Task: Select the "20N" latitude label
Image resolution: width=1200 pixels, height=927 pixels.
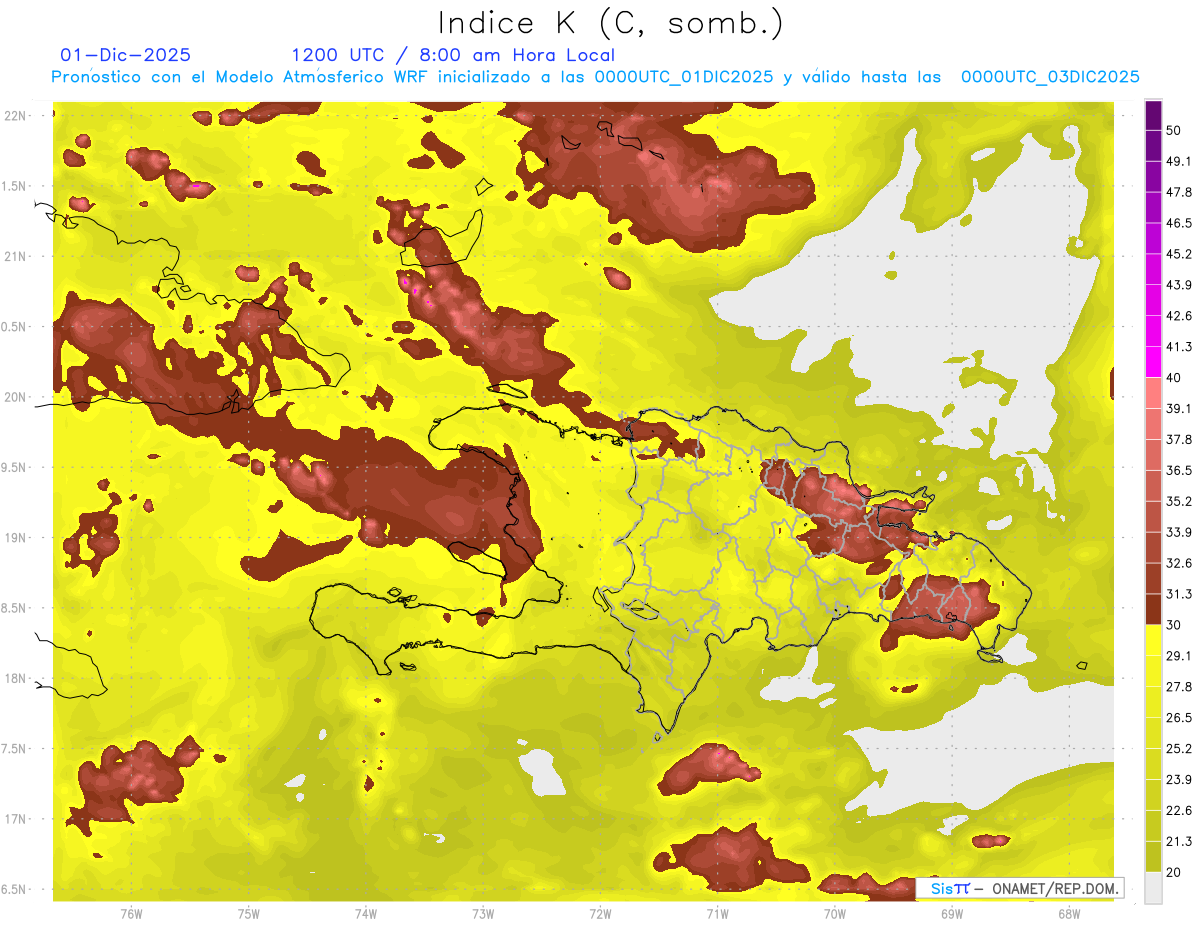Action: (x=16, y=397)
